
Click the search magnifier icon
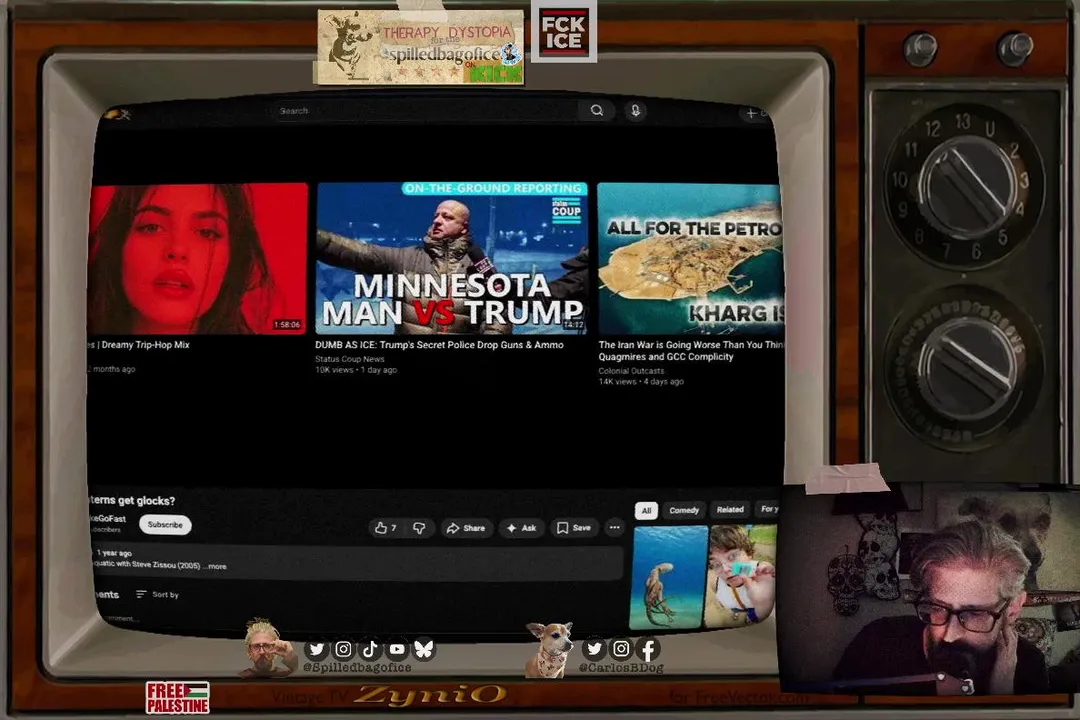point(596,110)
